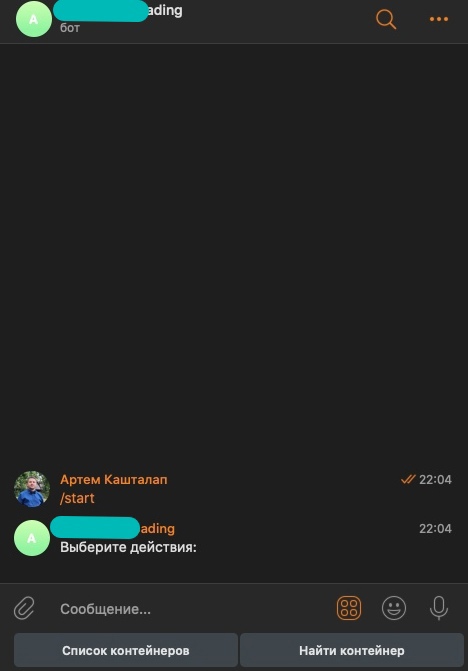Open the three-dots more options menu
Screen dimensions: 468x671
pos(439,19)
